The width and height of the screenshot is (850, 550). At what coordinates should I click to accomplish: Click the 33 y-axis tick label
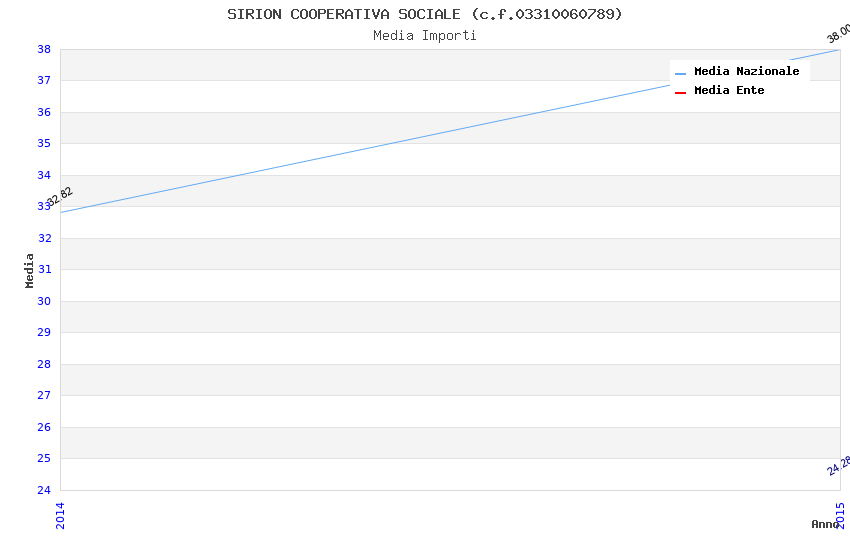coord(44,206)
